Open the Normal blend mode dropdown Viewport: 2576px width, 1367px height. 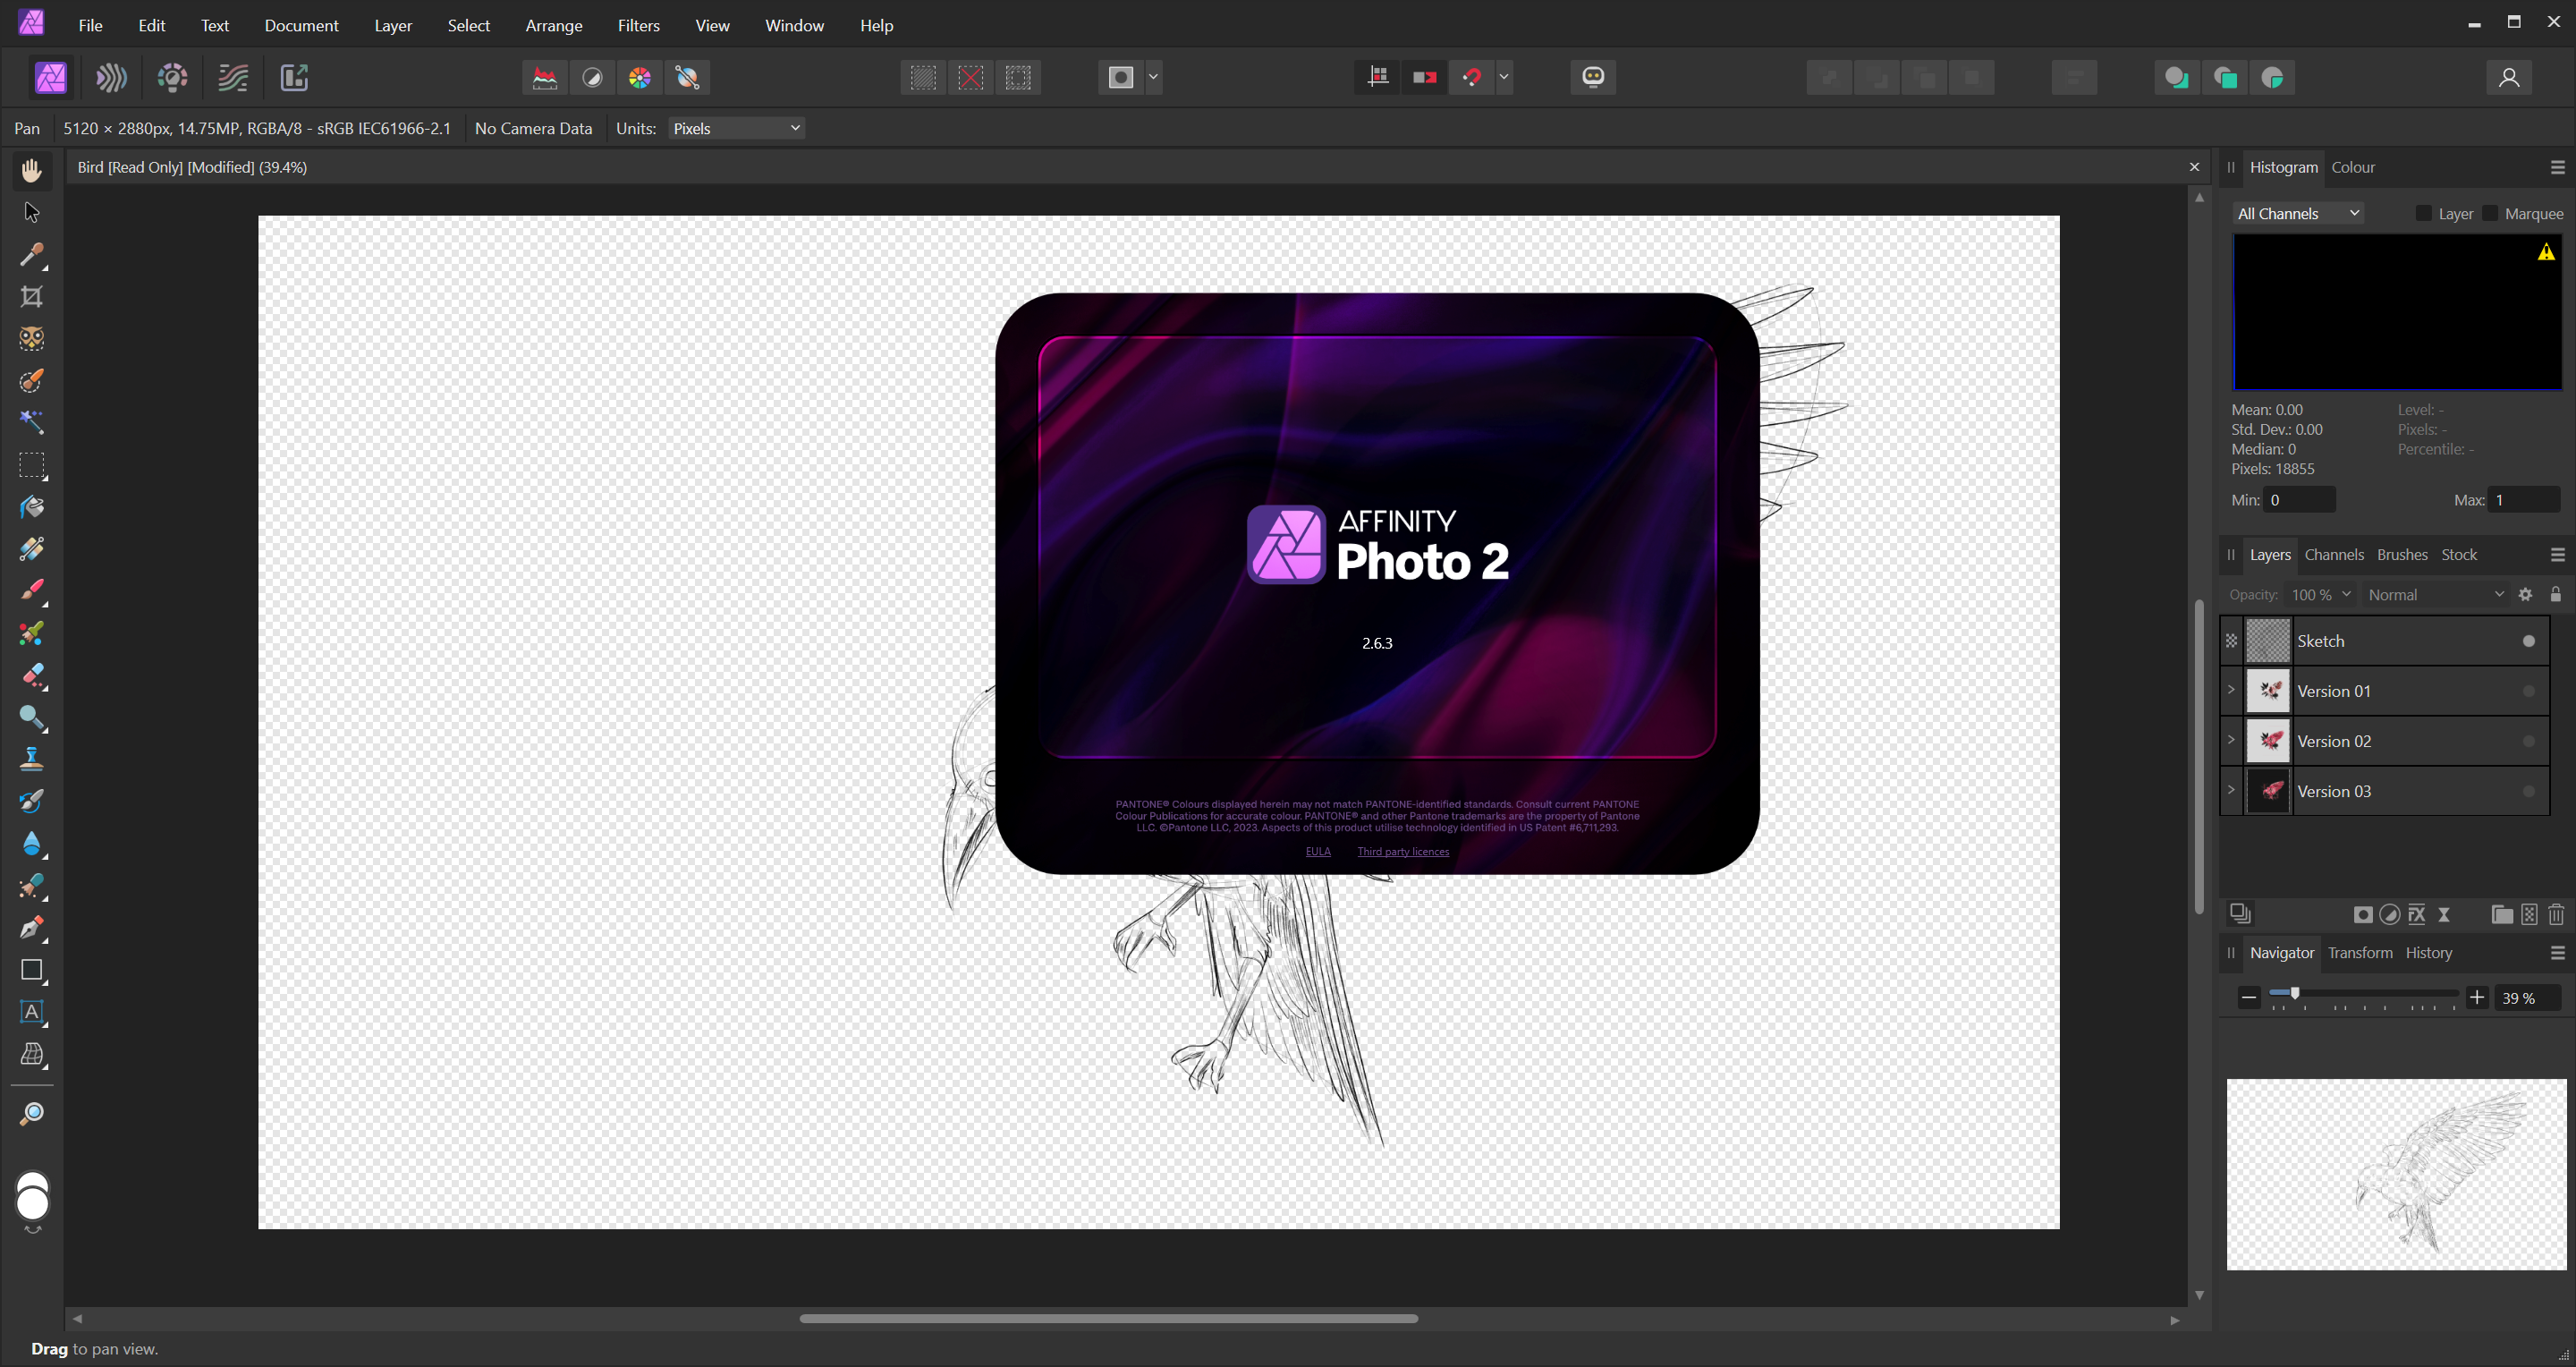click(2434, 594)
